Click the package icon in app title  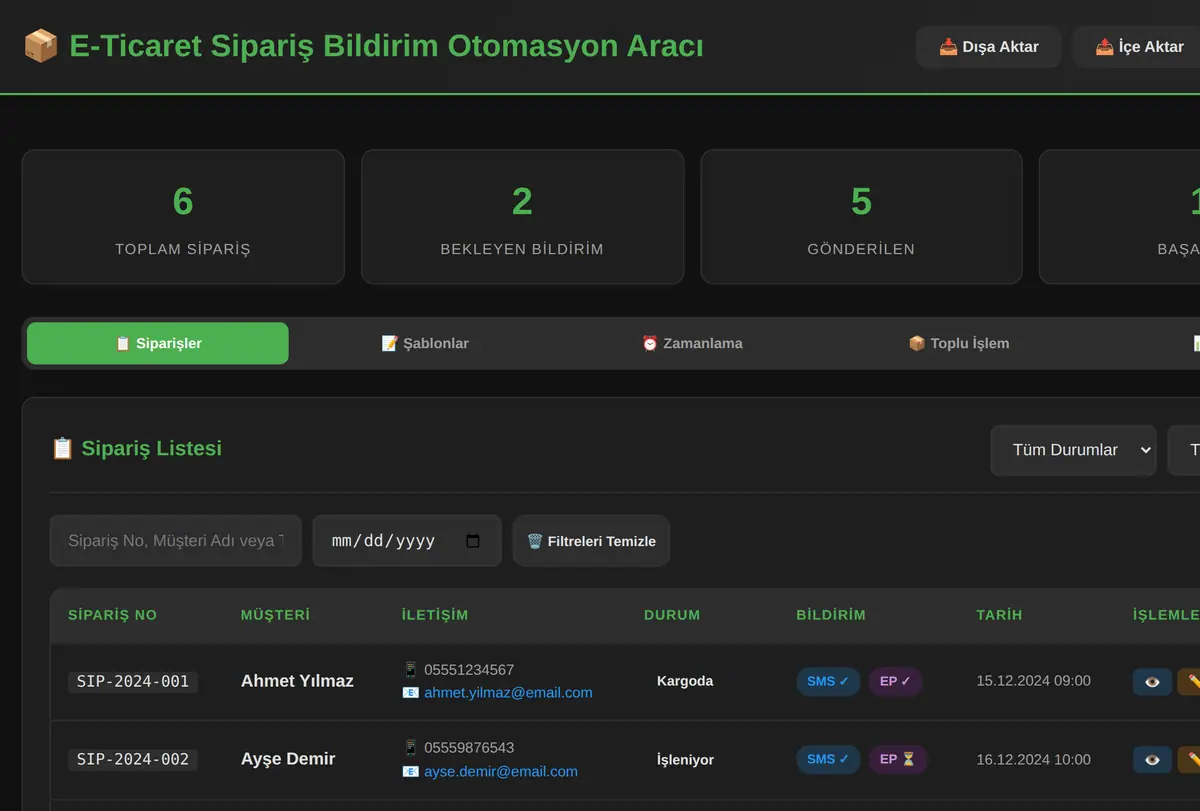coord(41,46)
